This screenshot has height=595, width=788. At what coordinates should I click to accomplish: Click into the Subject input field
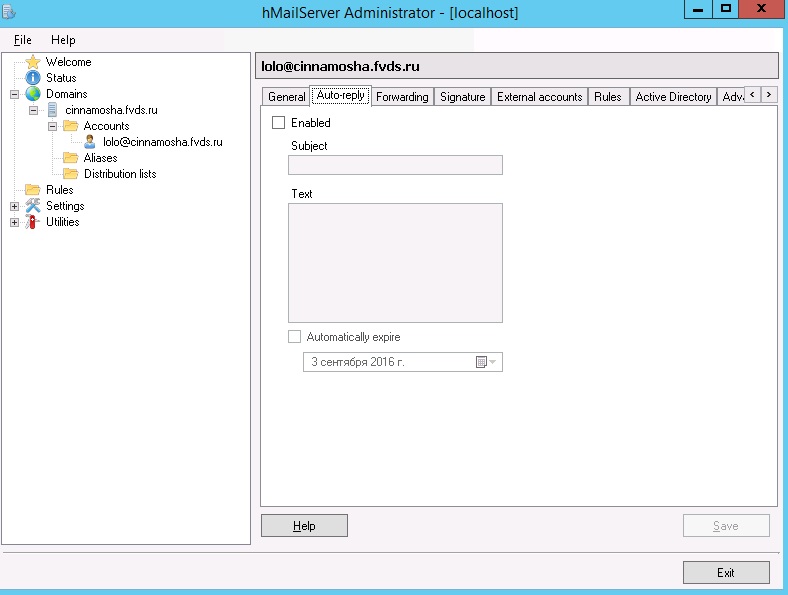pos(395,165)
